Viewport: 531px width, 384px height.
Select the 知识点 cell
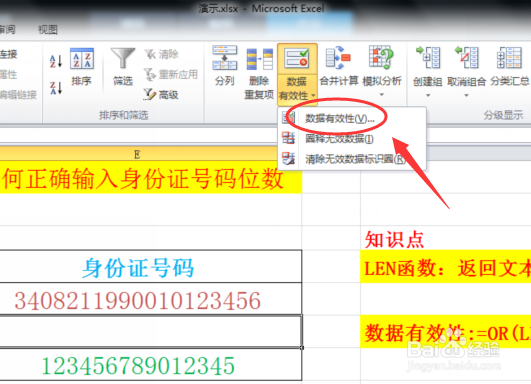[x=446, y=238]
